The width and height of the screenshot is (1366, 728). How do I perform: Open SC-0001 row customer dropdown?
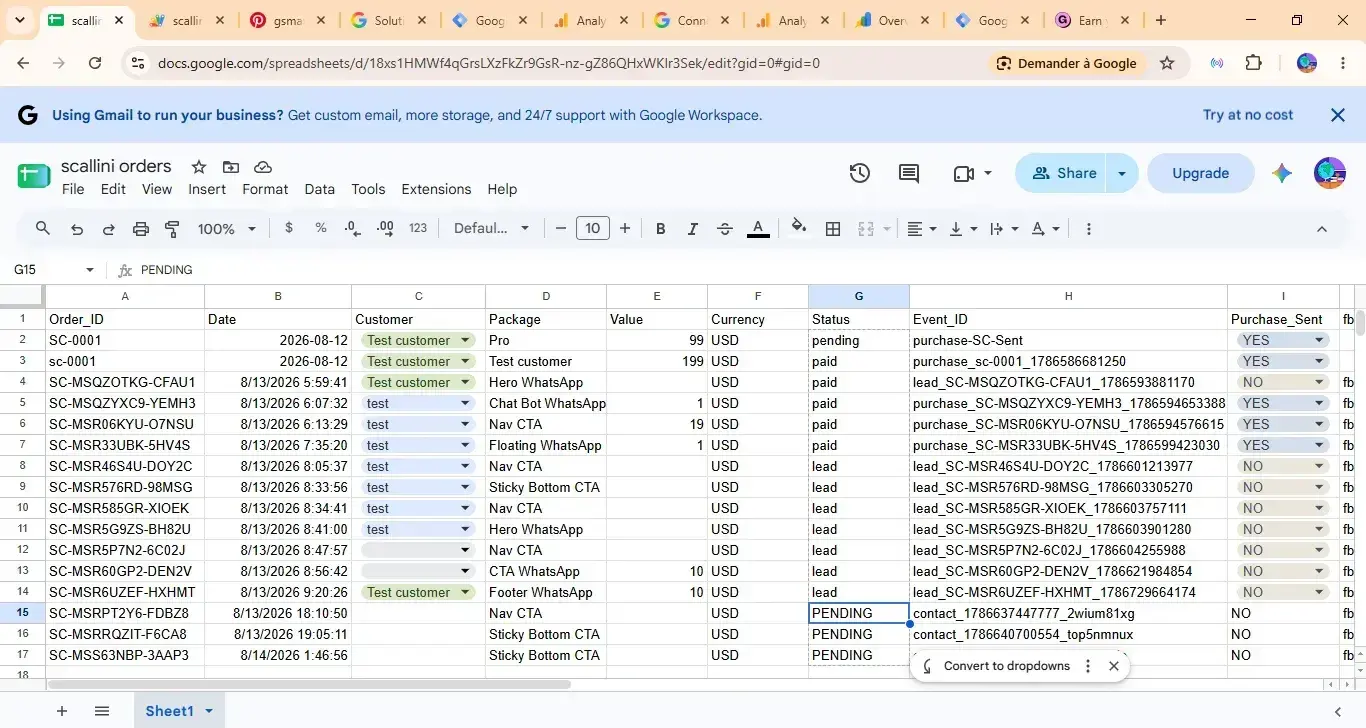click(465, 341)
